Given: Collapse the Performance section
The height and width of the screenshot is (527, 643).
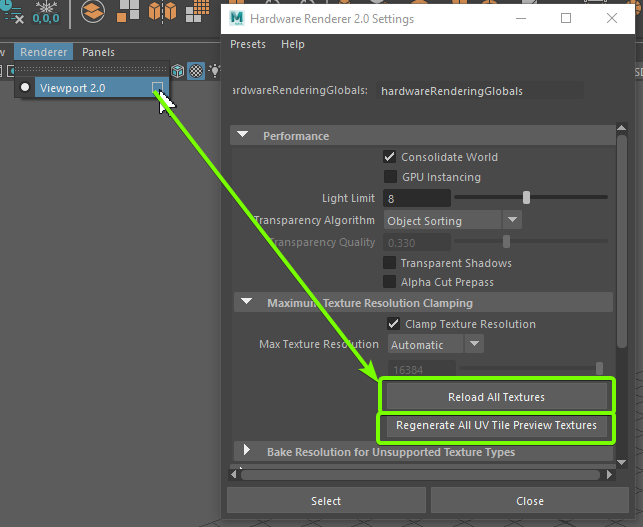Looking at the screenshot, I should (243, 135).
